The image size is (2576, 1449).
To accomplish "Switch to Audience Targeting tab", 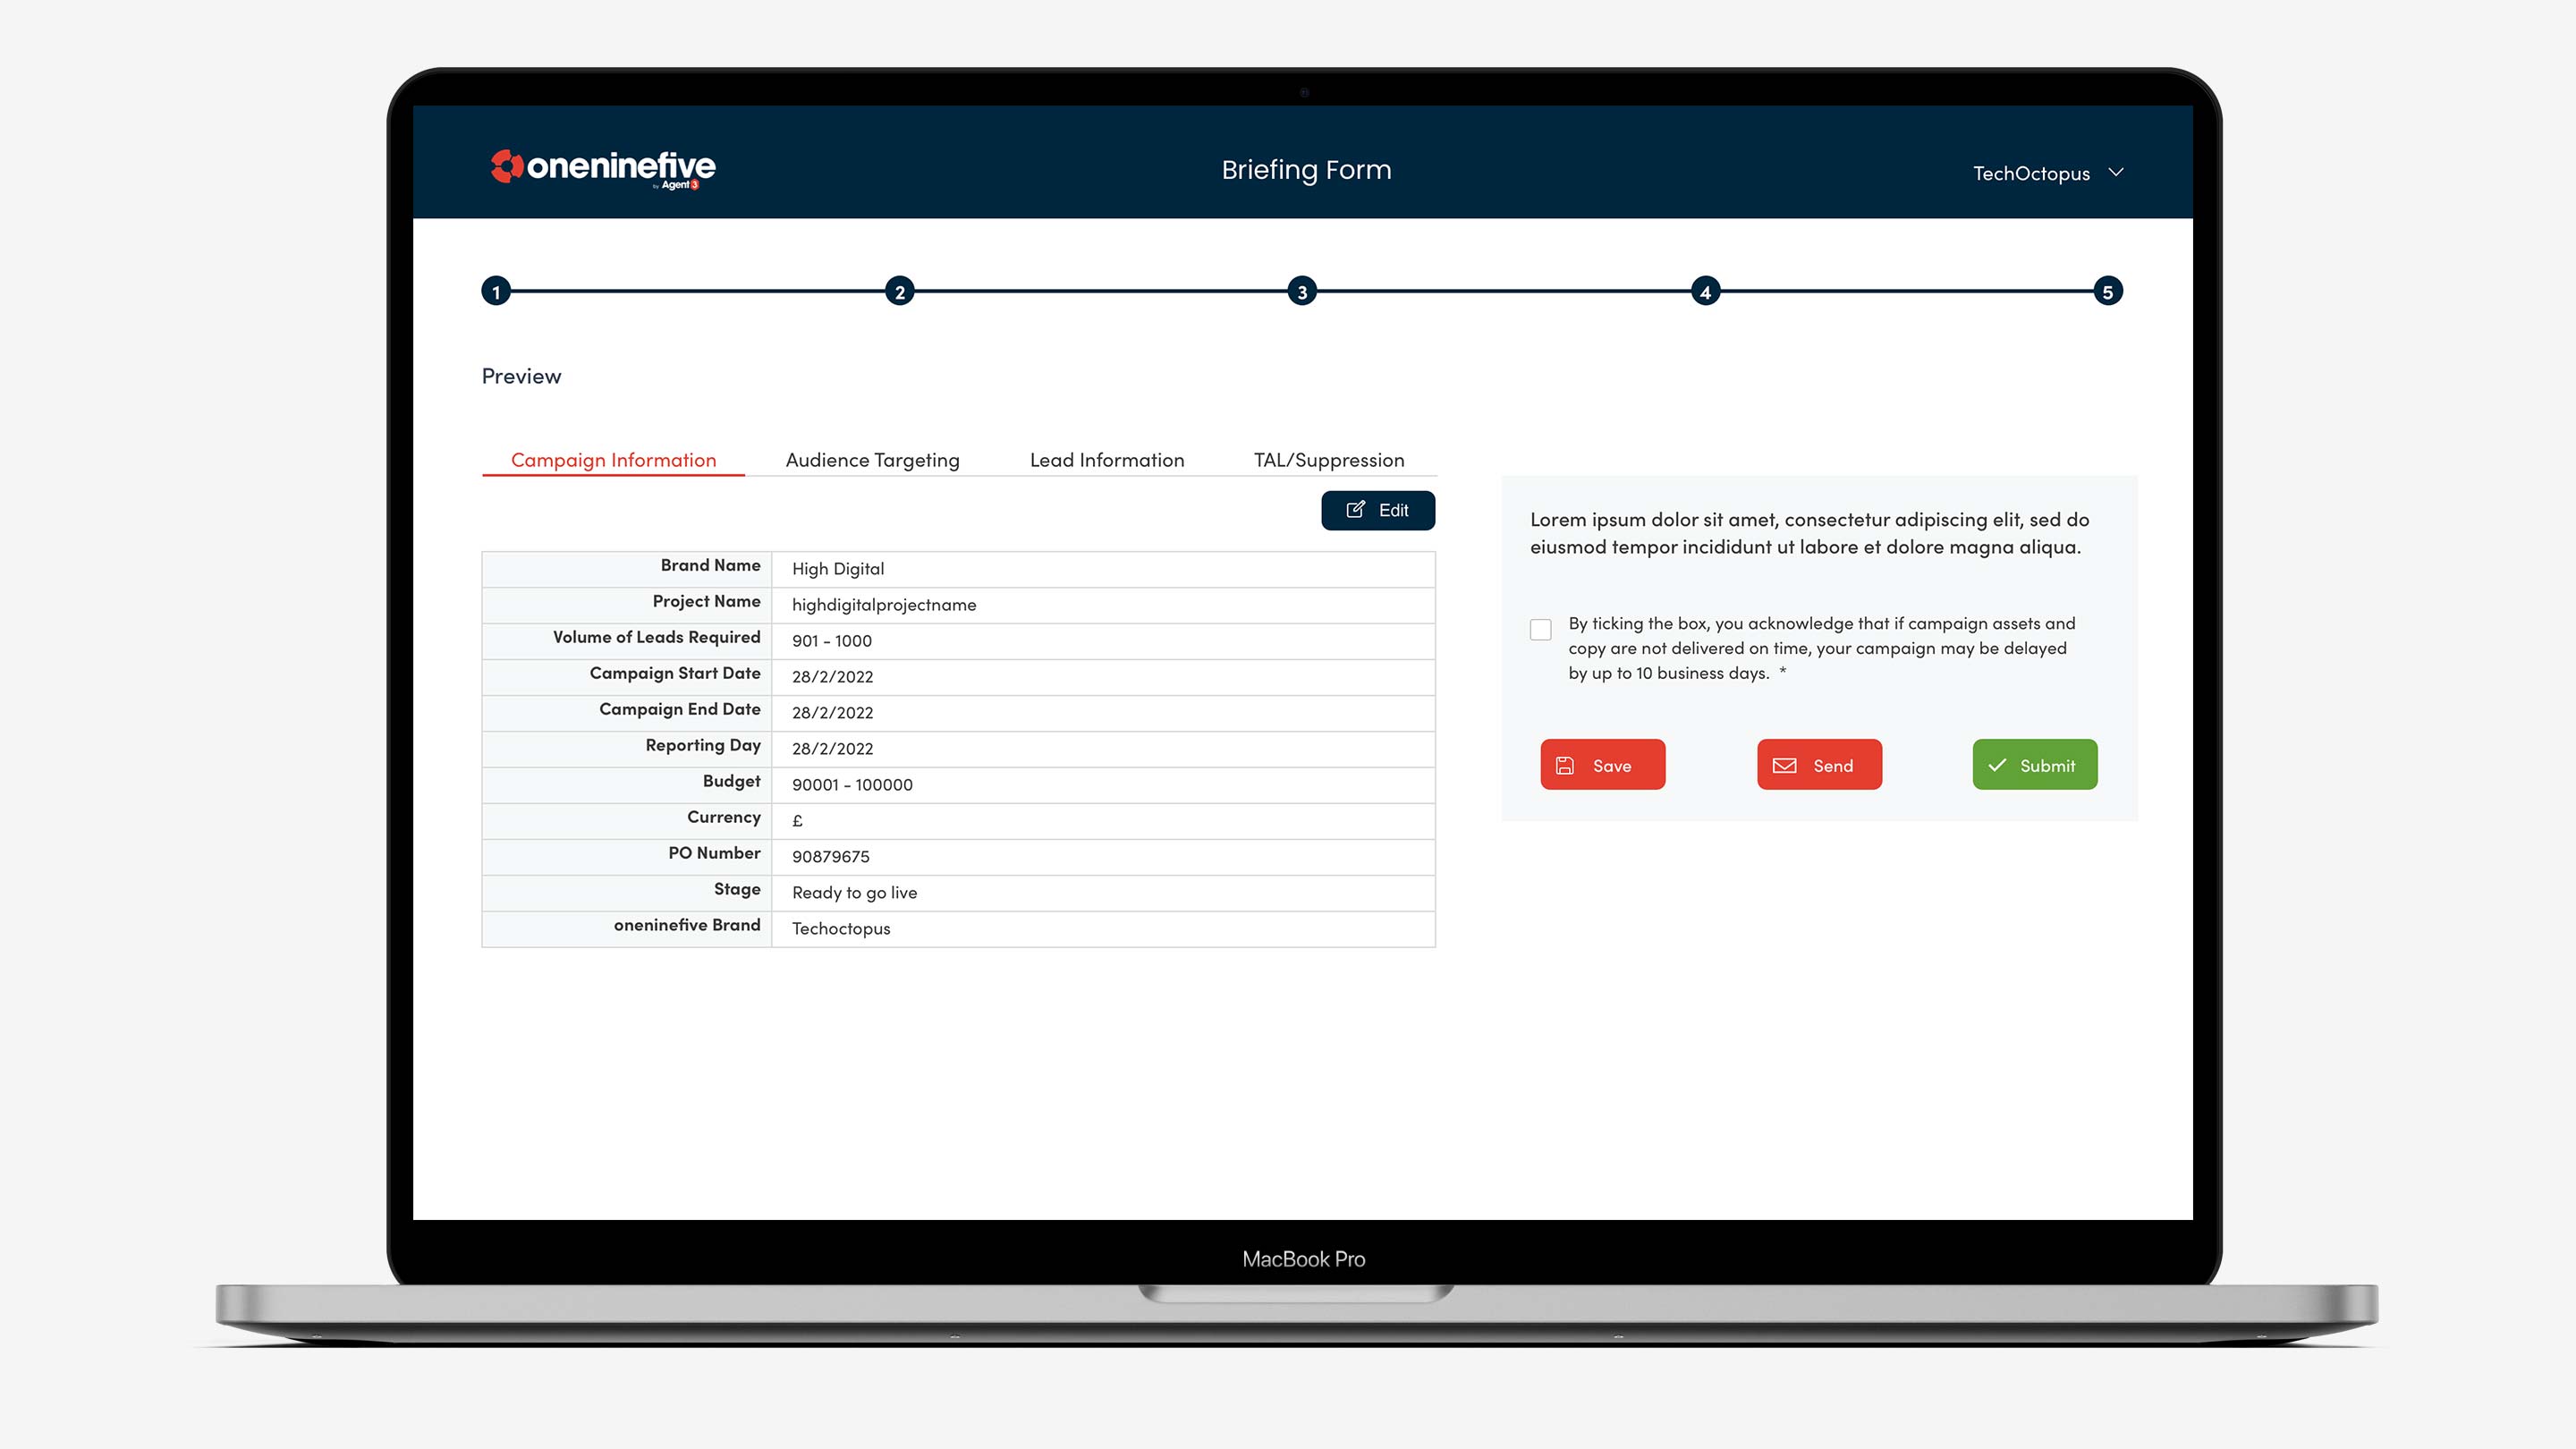I will 874,460.
